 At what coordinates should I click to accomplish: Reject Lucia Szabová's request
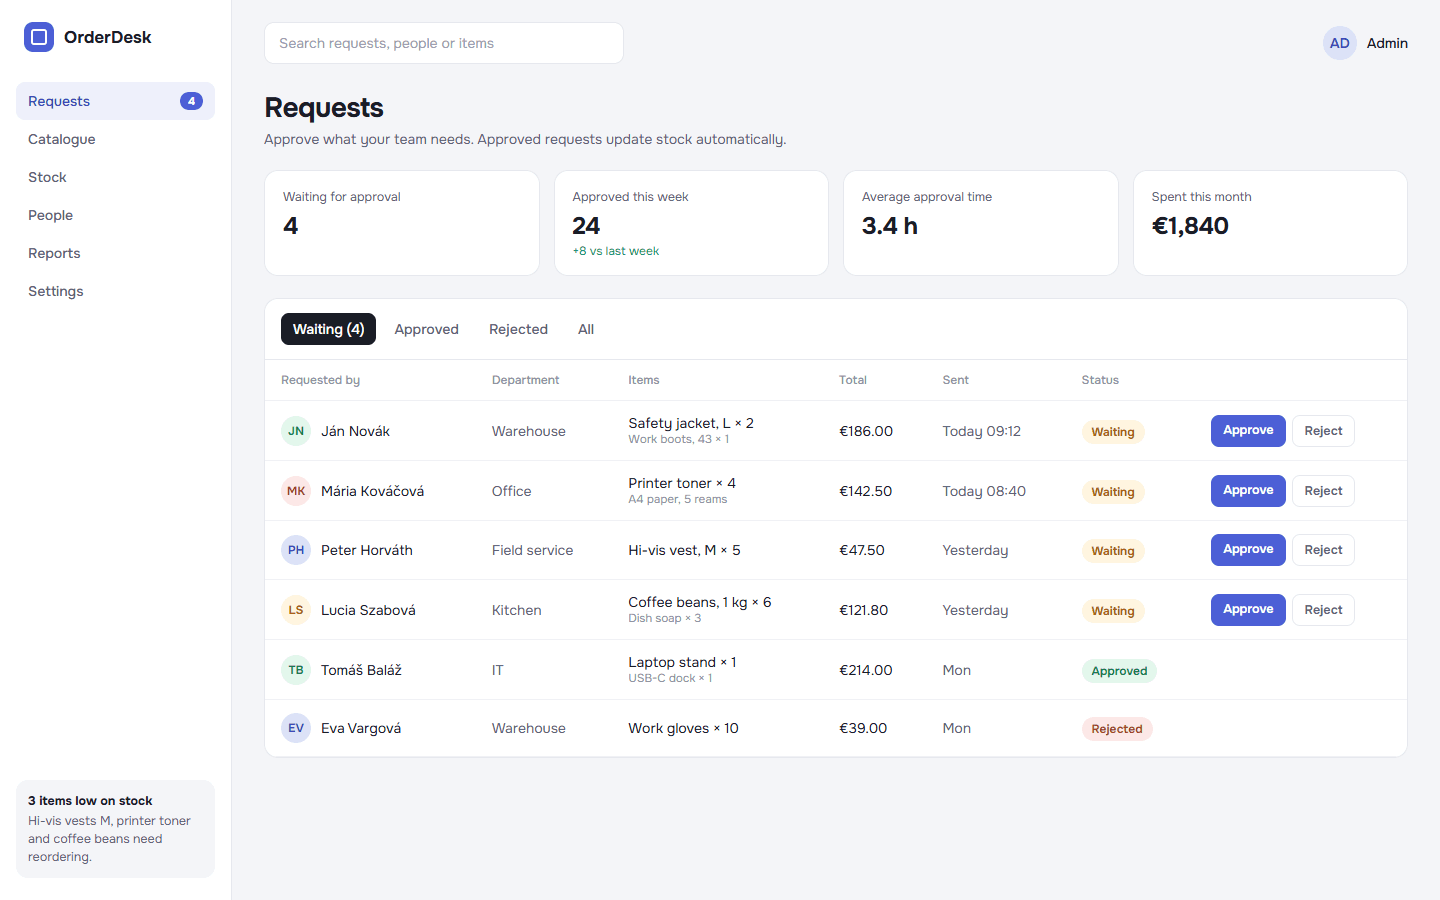(x=1323, y=610)
